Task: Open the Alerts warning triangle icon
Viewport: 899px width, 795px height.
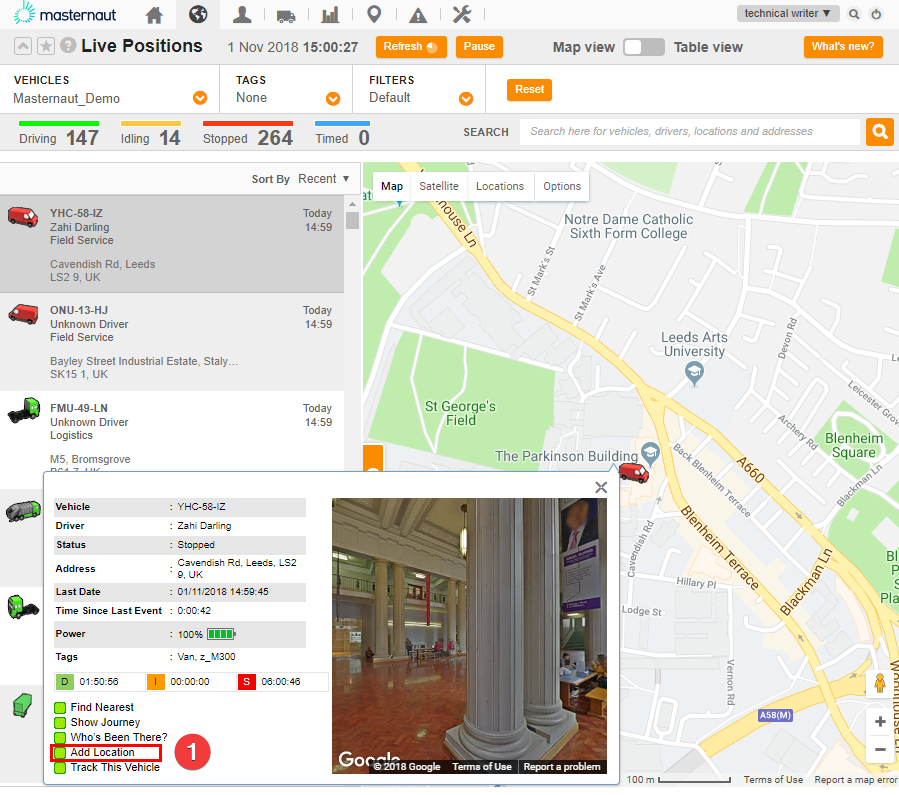Action: click(x=418, y=15)
